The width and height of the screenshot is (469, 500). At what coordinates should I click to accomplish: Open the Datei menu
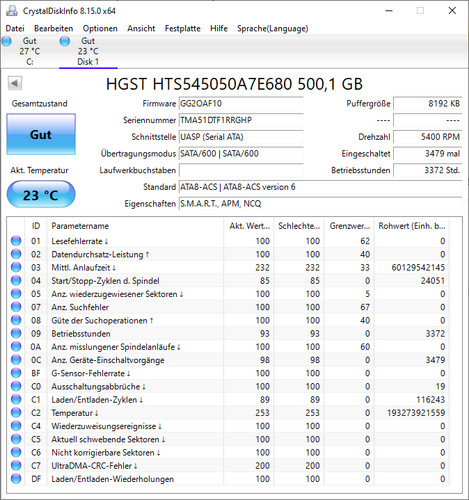[15, 28]
